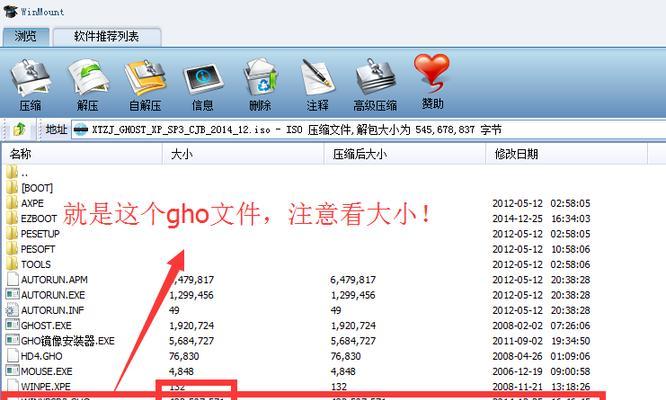The width and height of the screenshot is (666, 400).
Task: Click date 2008-02-02 07:26:06
Action: (541, 325)
